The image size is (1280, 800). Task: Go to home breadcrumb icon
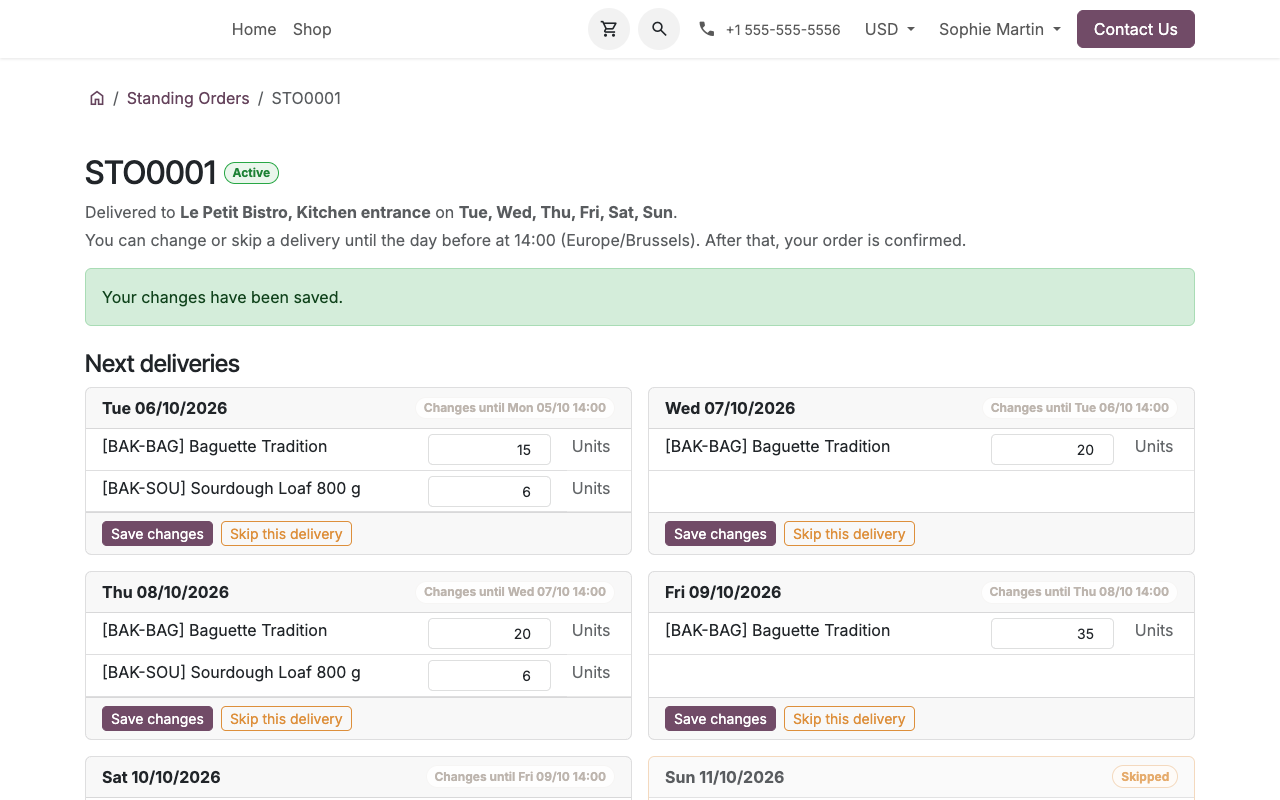97,98
